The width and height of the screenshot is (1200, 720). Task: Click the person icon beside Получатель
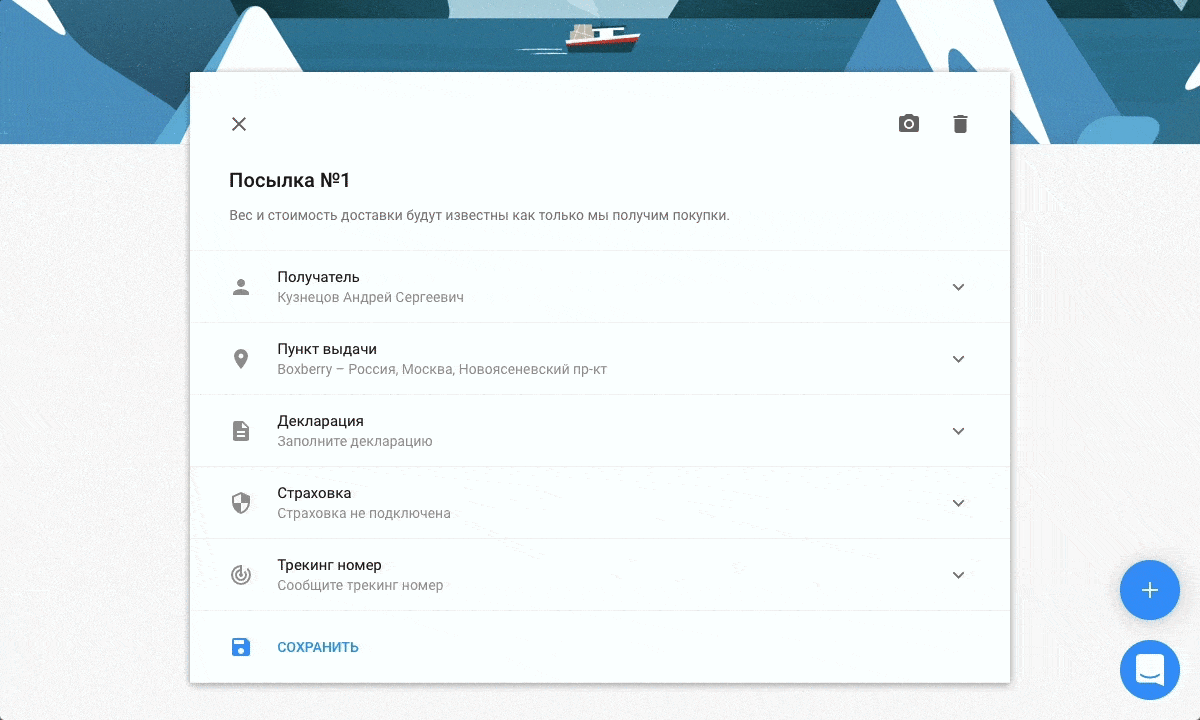pos(241,287)
